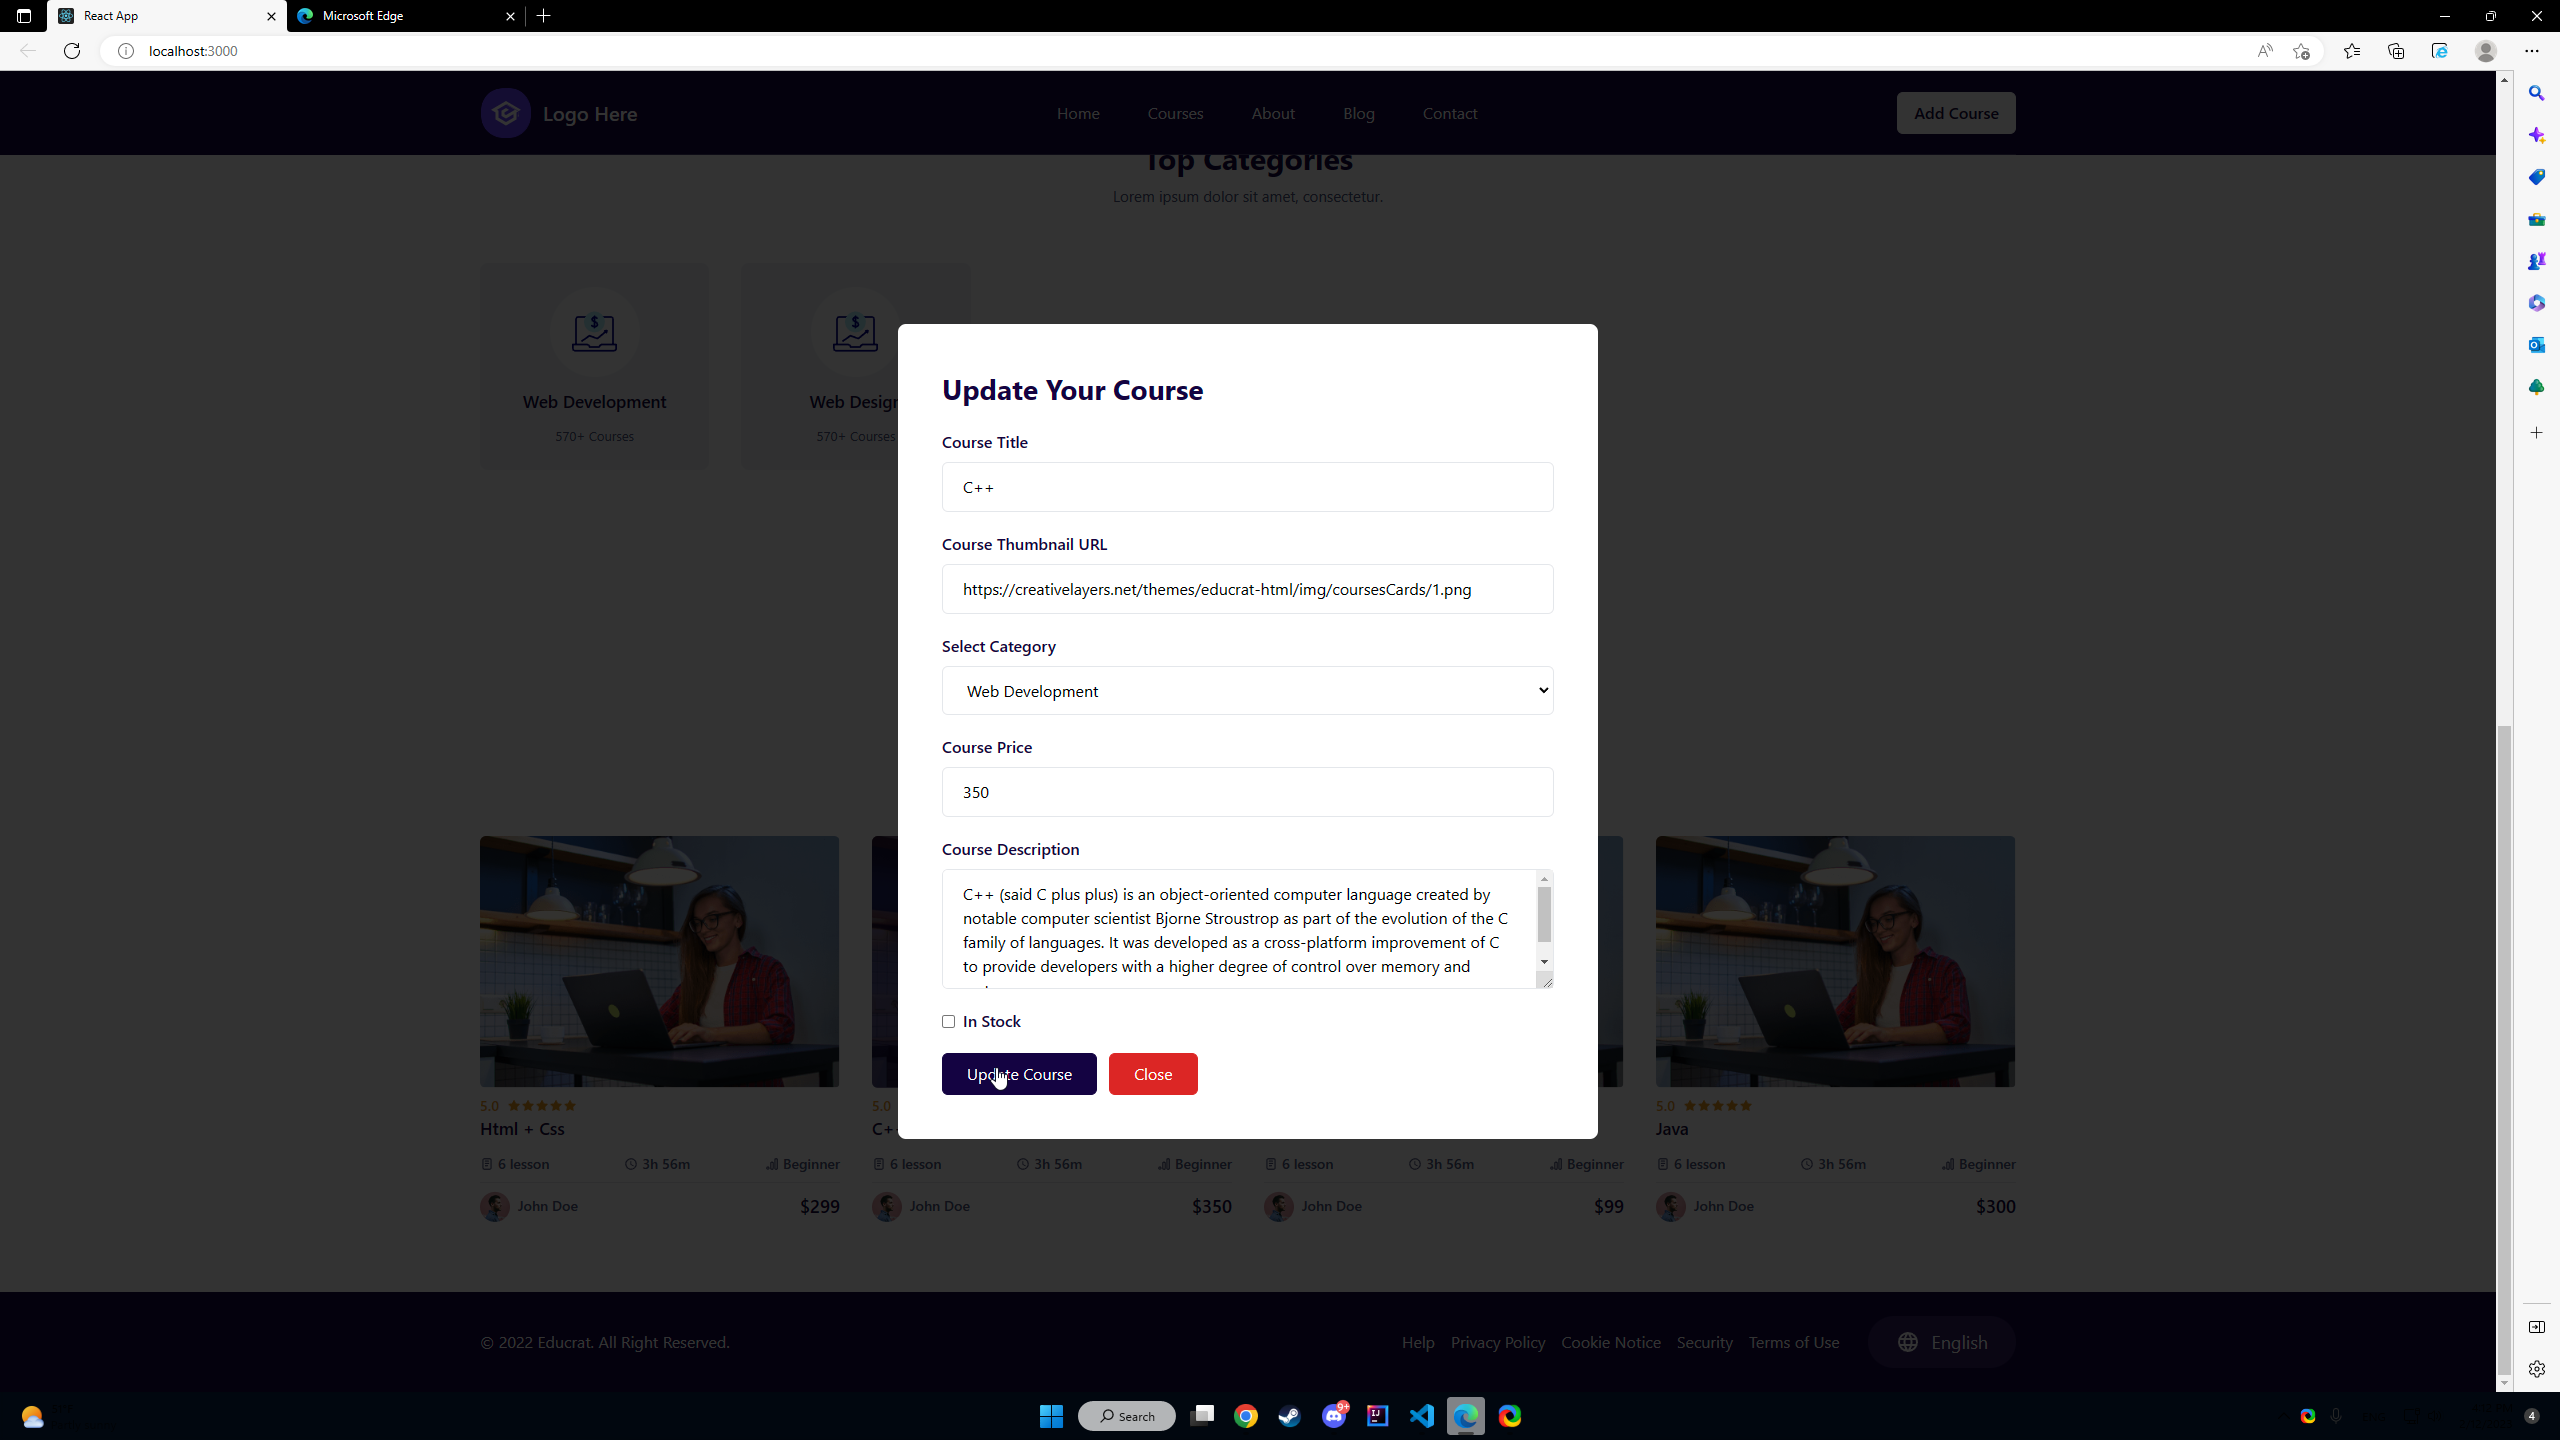Image resolution: width=2560 pixels, height=1440 pixels.
Task: Click inside the Course Title field
Action: pos(1246,487)
